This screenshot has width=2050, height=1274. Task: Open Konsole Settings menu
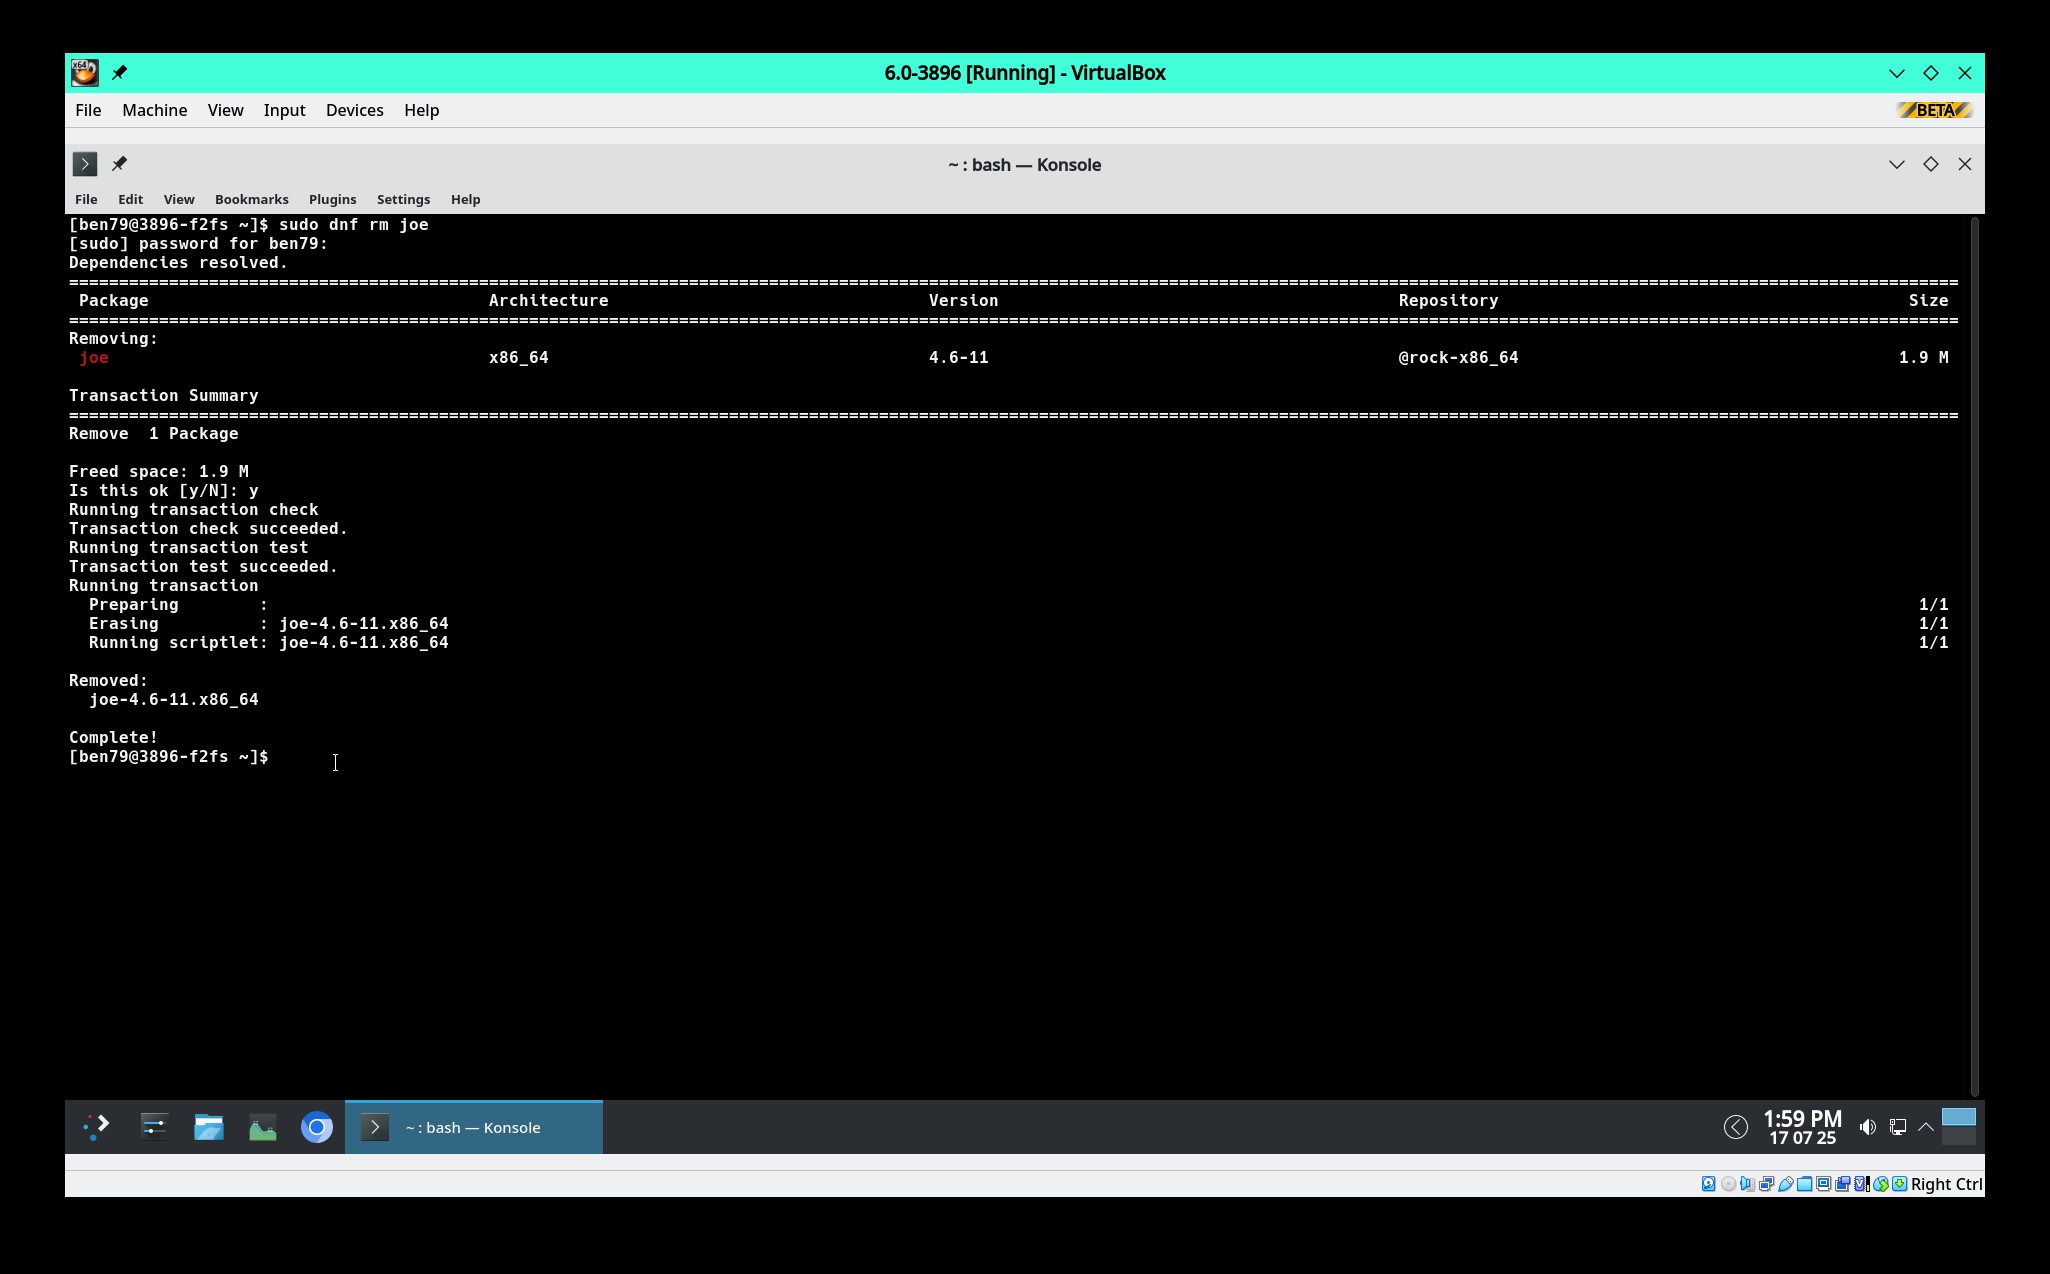pos(403,199)
